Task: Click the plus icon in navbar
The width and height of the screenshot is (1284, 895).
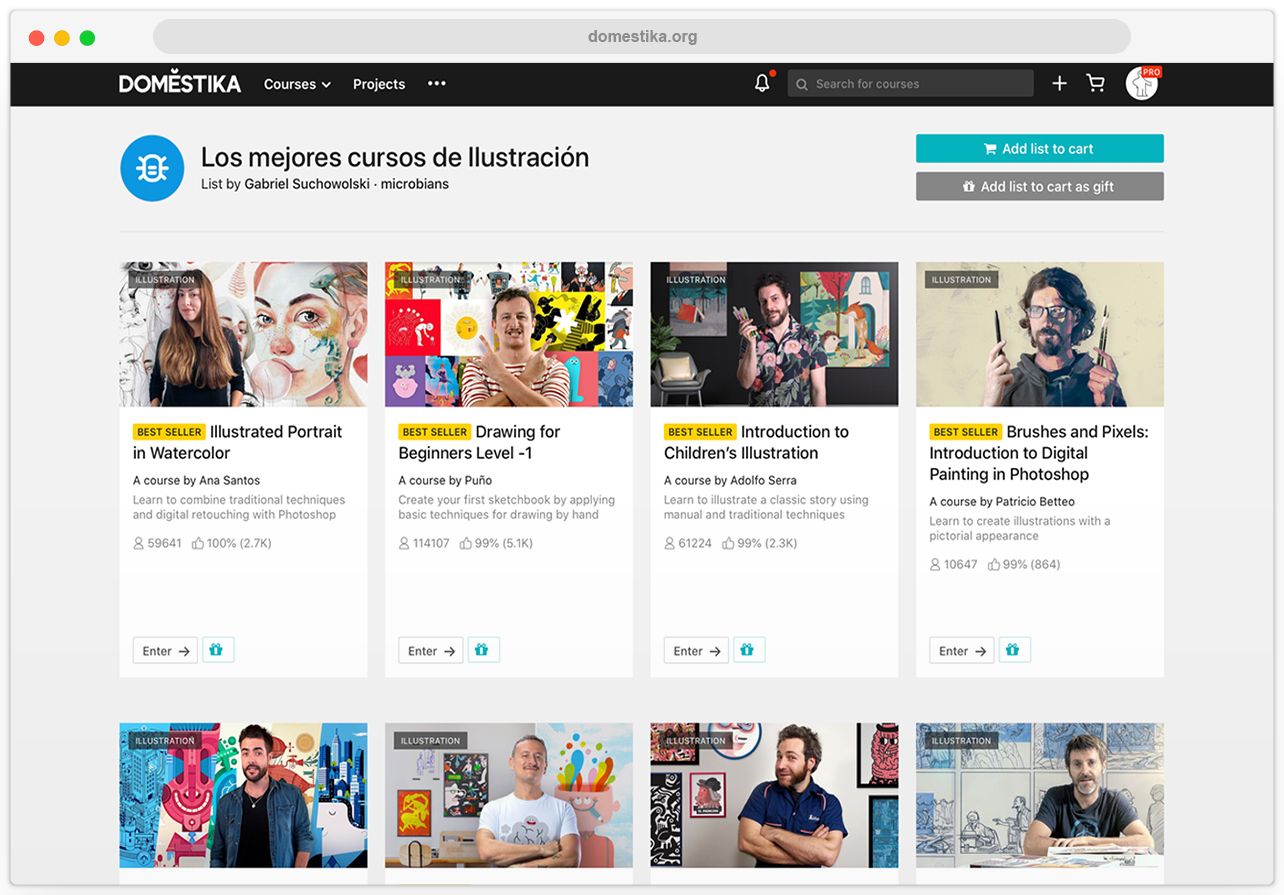Action: (x=1059, y=84)
